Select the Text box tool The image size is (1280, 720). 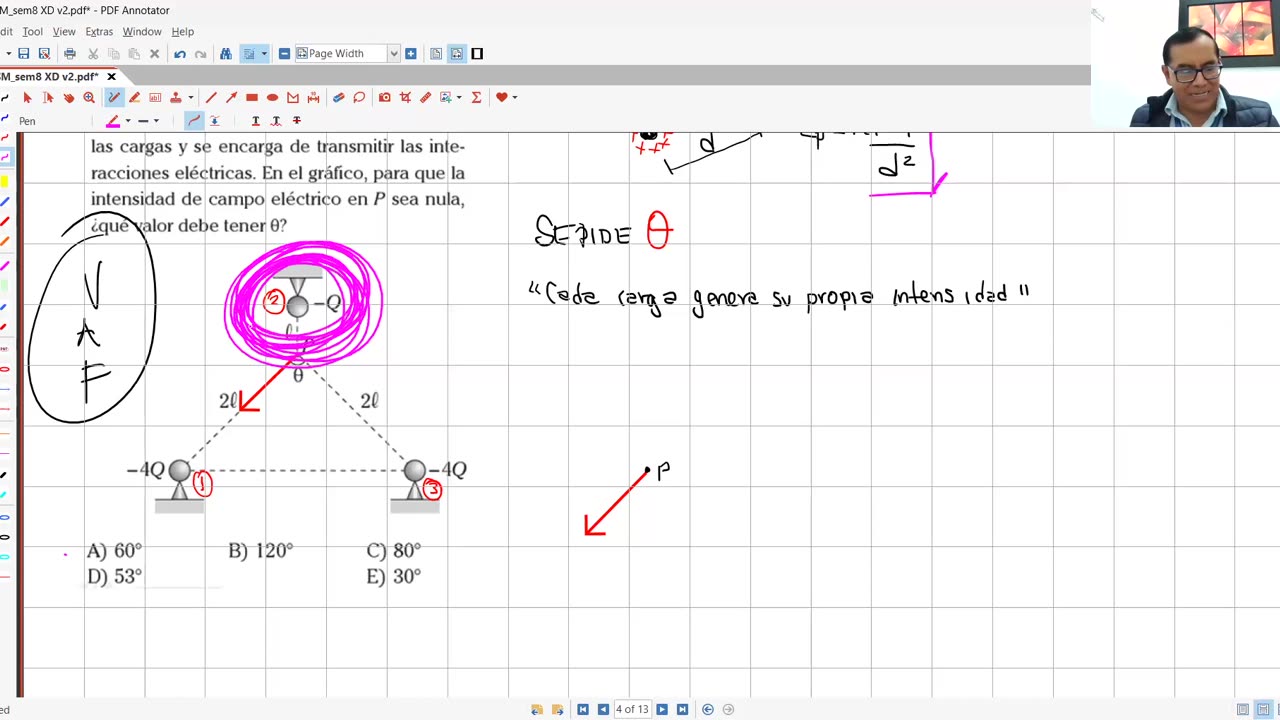point(155,97)
